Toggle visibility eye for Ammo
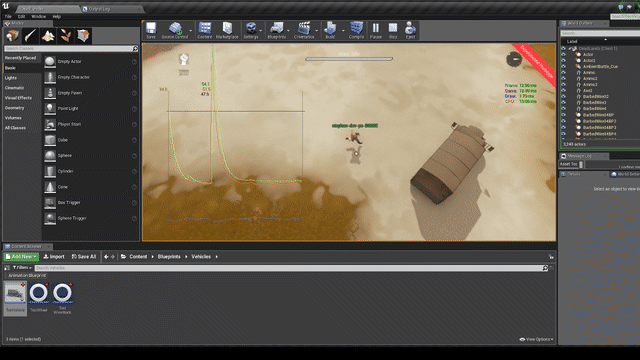This screenshot has width=640, height=360. pos(564,72)
